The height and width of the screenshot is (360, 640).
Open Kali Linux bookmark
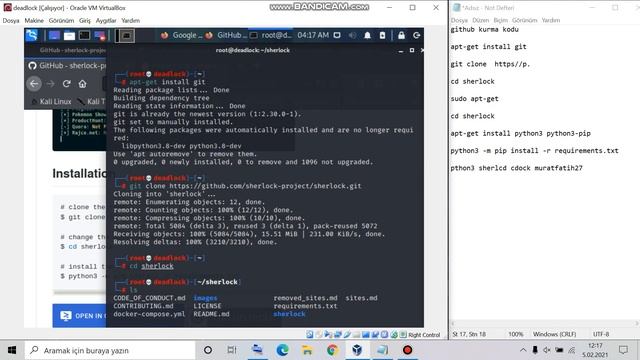coord(51,101)
